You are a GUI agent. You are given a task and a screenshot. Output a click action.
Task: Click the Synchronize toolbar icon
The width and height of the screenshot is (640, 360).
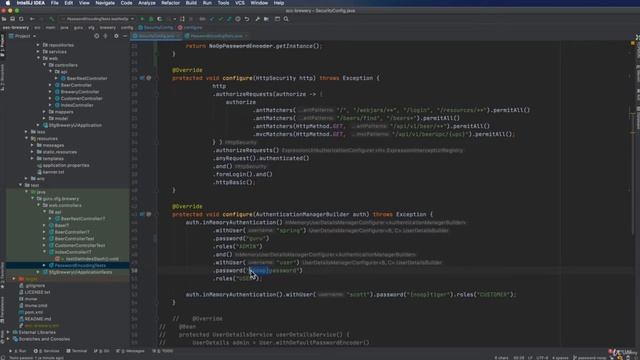21,19
